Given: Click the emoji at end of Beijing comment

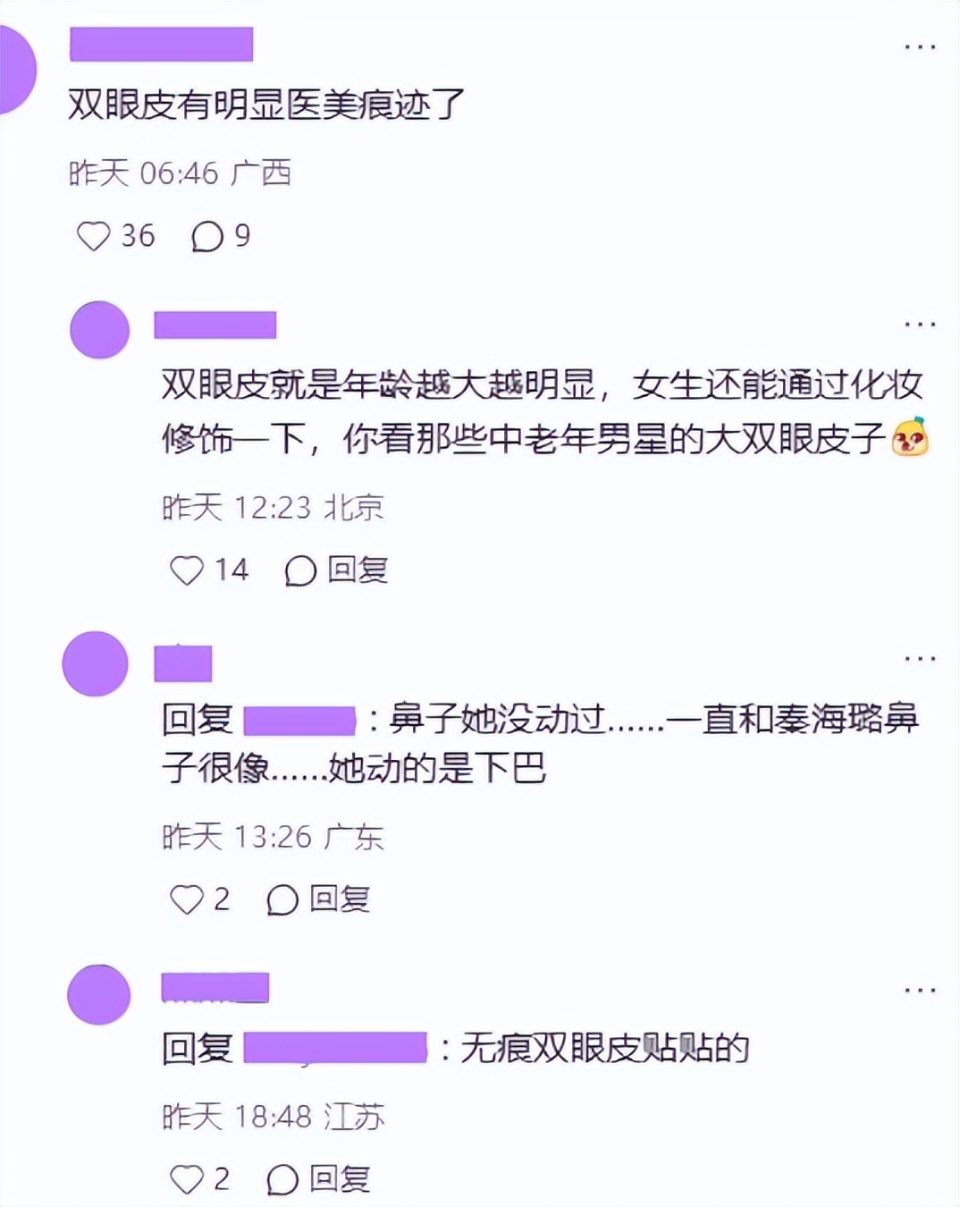Looking at the screenshot, I should [910, 438].
